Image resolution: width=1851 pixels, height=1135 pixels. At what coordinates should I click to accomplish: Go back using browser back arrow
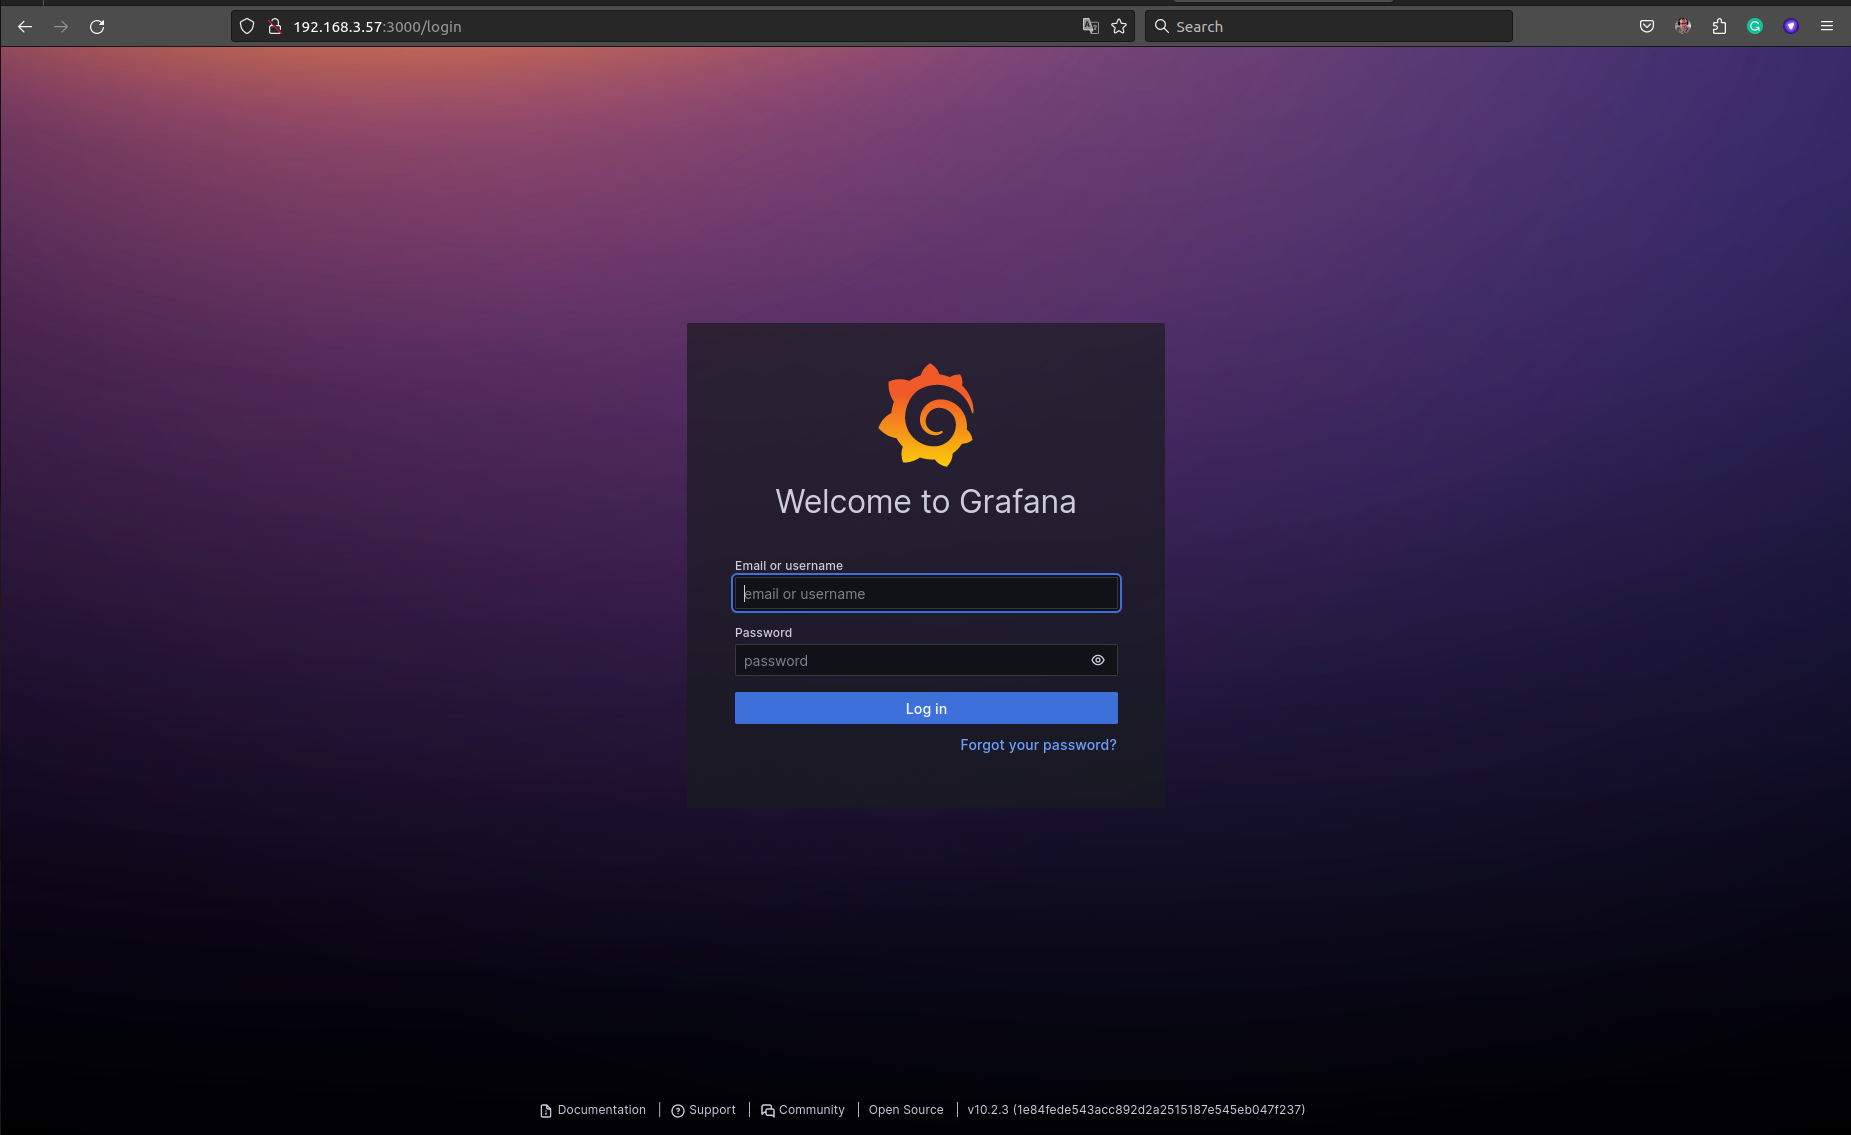25,27
